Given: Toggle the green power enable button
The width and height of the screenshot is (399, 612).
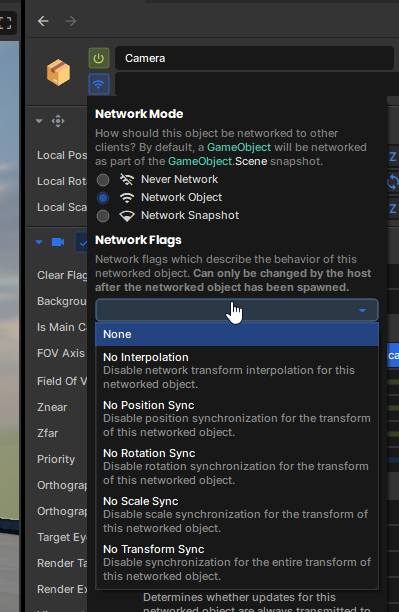Looking at the screenshot, I should 99,59.
